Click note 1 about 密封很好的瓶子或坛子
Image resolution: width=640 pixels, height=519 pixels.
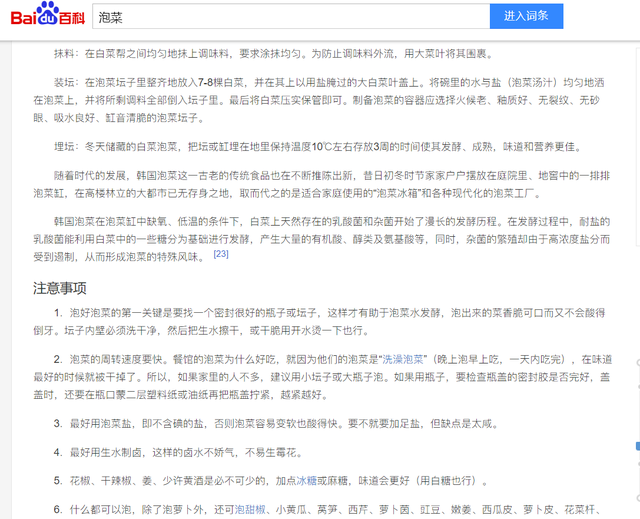pos(320,322)
